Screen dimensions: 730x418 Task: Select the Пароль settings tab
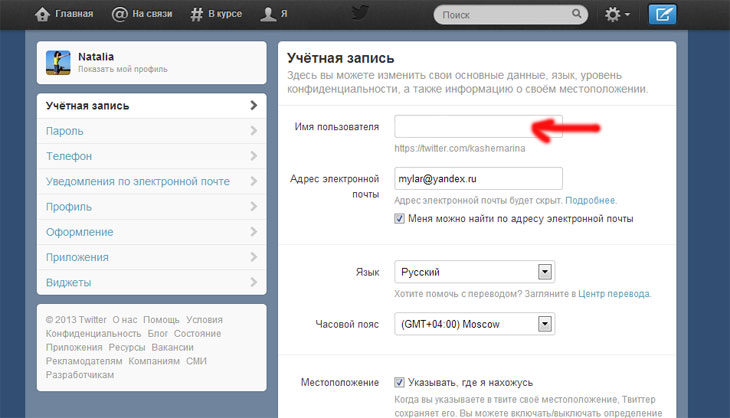[x=152, y=131]
